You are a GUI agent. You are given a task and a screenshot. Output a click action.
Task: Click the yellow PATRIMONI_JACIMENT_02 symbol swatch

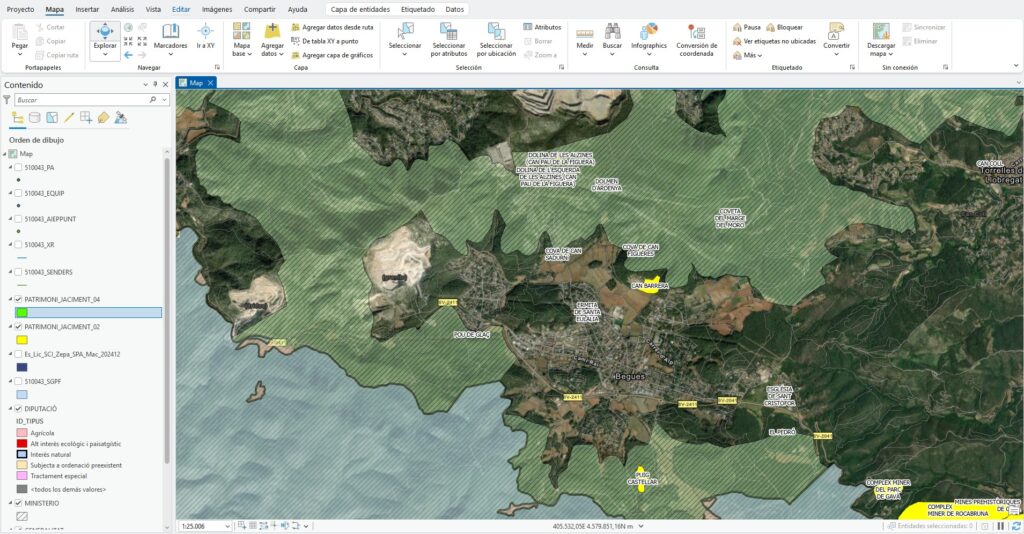click(x=21, y=340)
